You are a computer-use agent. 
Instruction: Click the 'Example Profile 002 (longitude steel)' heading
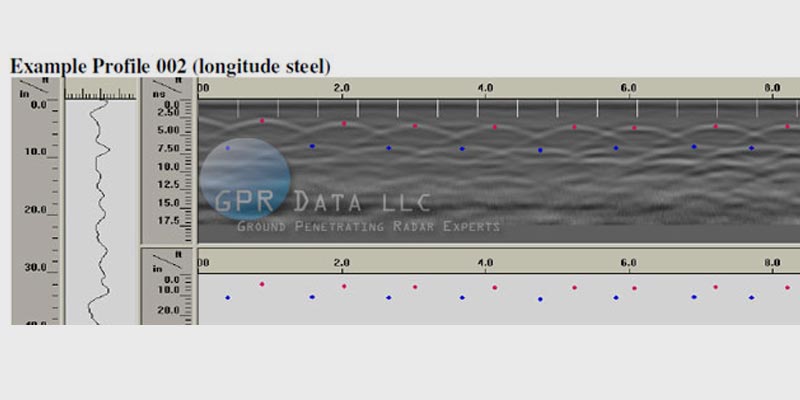170,66
